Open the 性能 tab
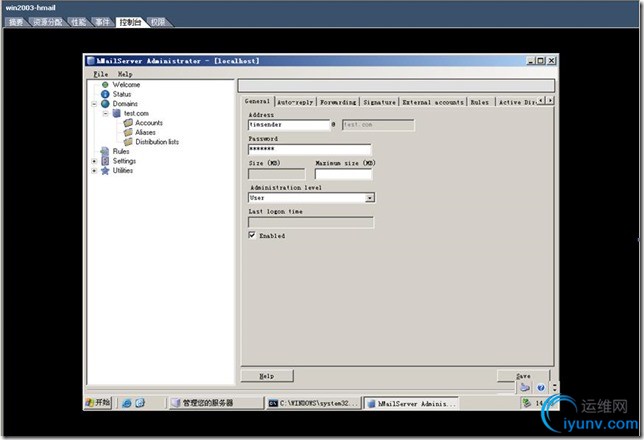 [x=79, y=22]
